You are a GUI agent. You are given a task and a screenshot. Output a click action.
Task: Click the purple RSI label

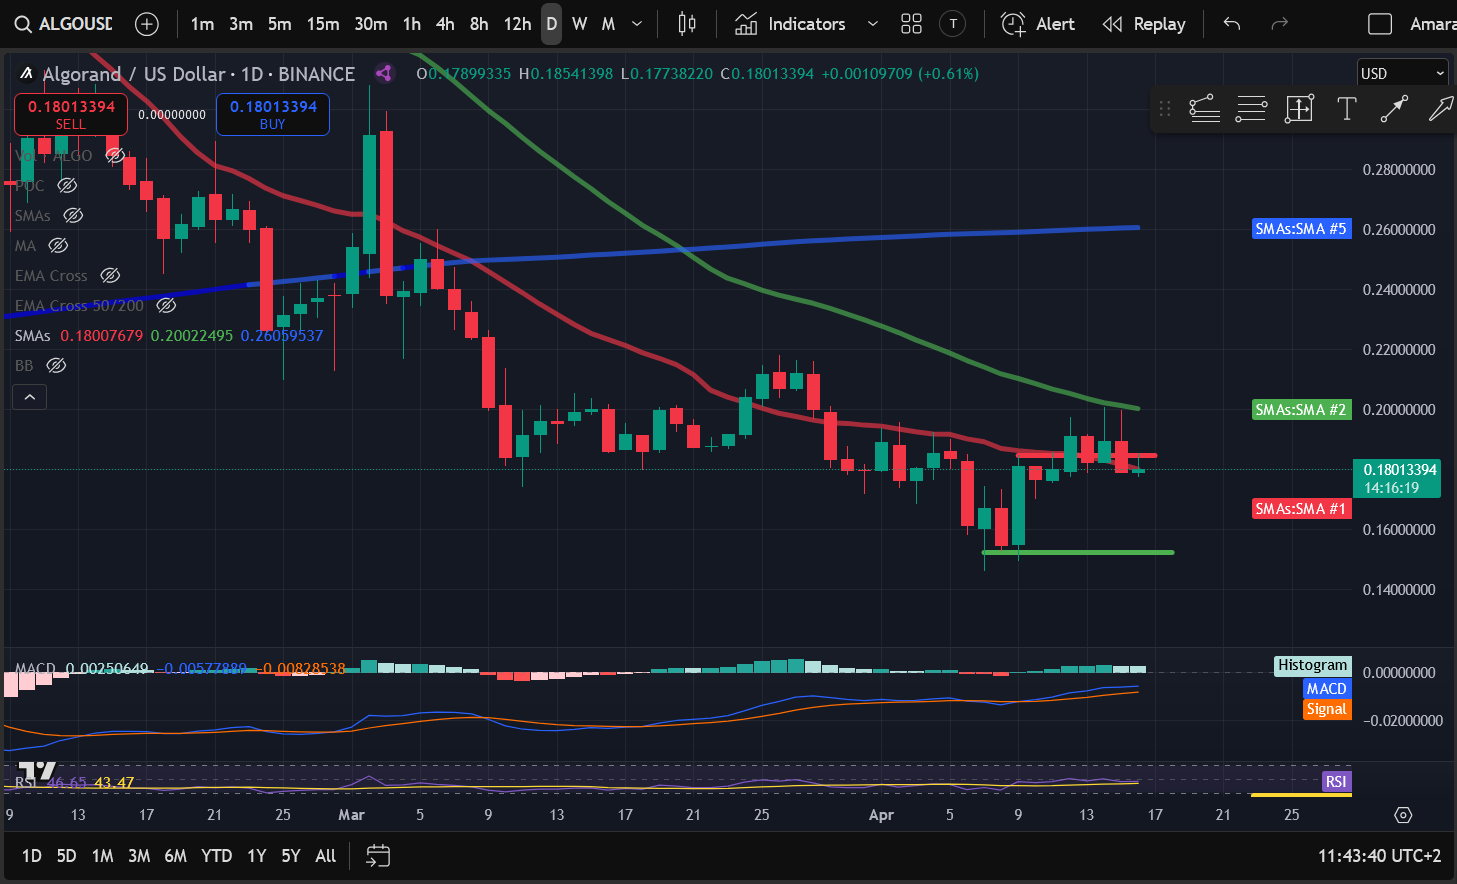pyautogui.click(x=1336, y=781)
